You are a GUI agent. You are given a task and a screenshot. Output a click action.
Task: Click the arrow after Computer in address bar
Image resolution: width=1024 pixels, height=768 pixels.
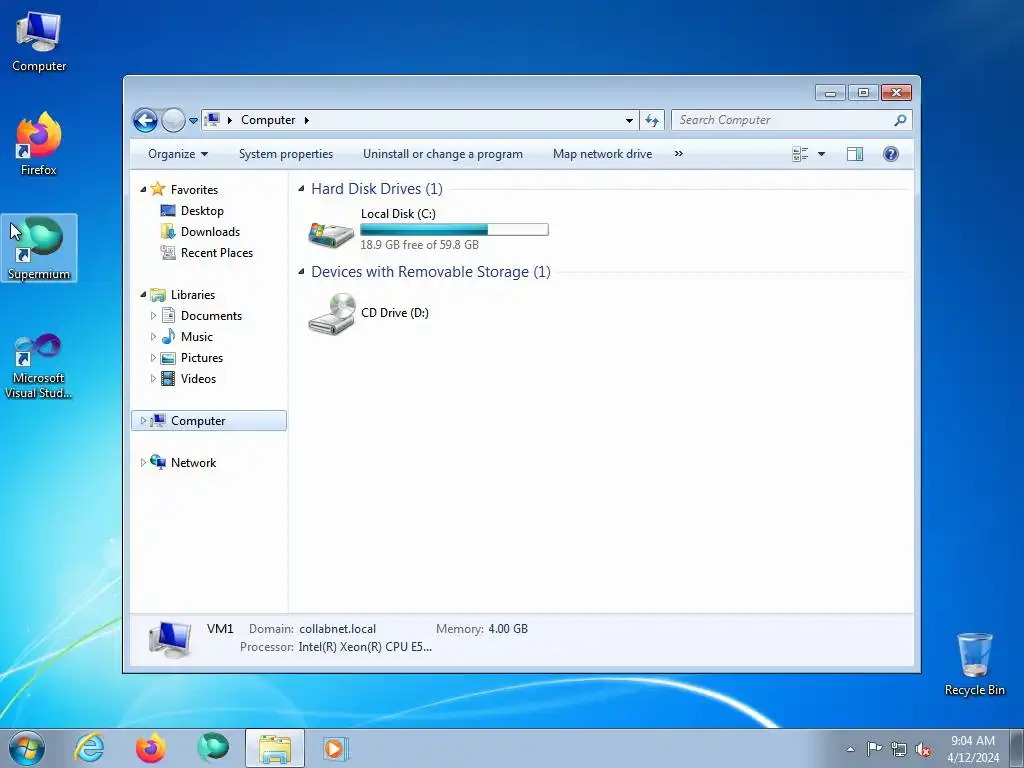(306, 120)
